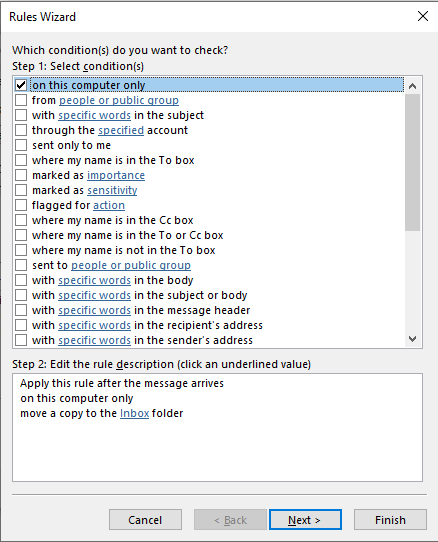The image size is (438, 542).
Task: Uncheck 'on this computer only' condition
Action: [x=21, y=85]
